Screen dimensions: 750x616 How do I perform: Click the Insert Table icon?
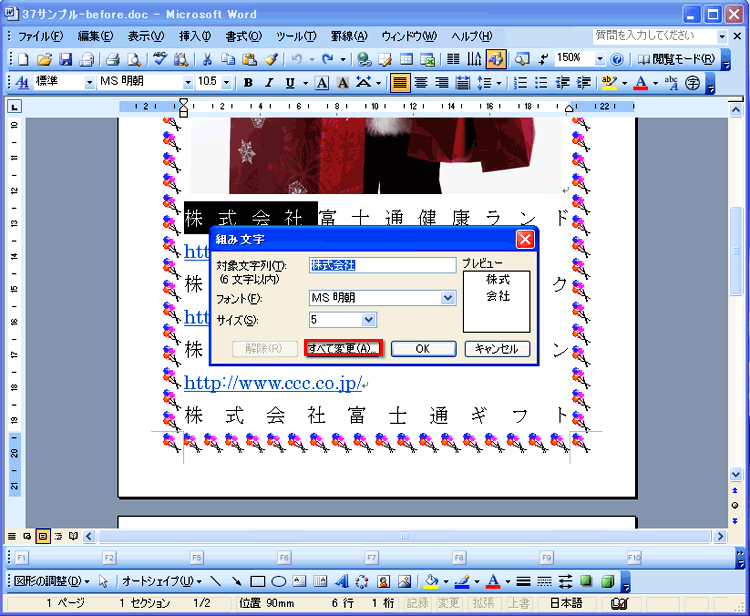click(x=406, y=59)
